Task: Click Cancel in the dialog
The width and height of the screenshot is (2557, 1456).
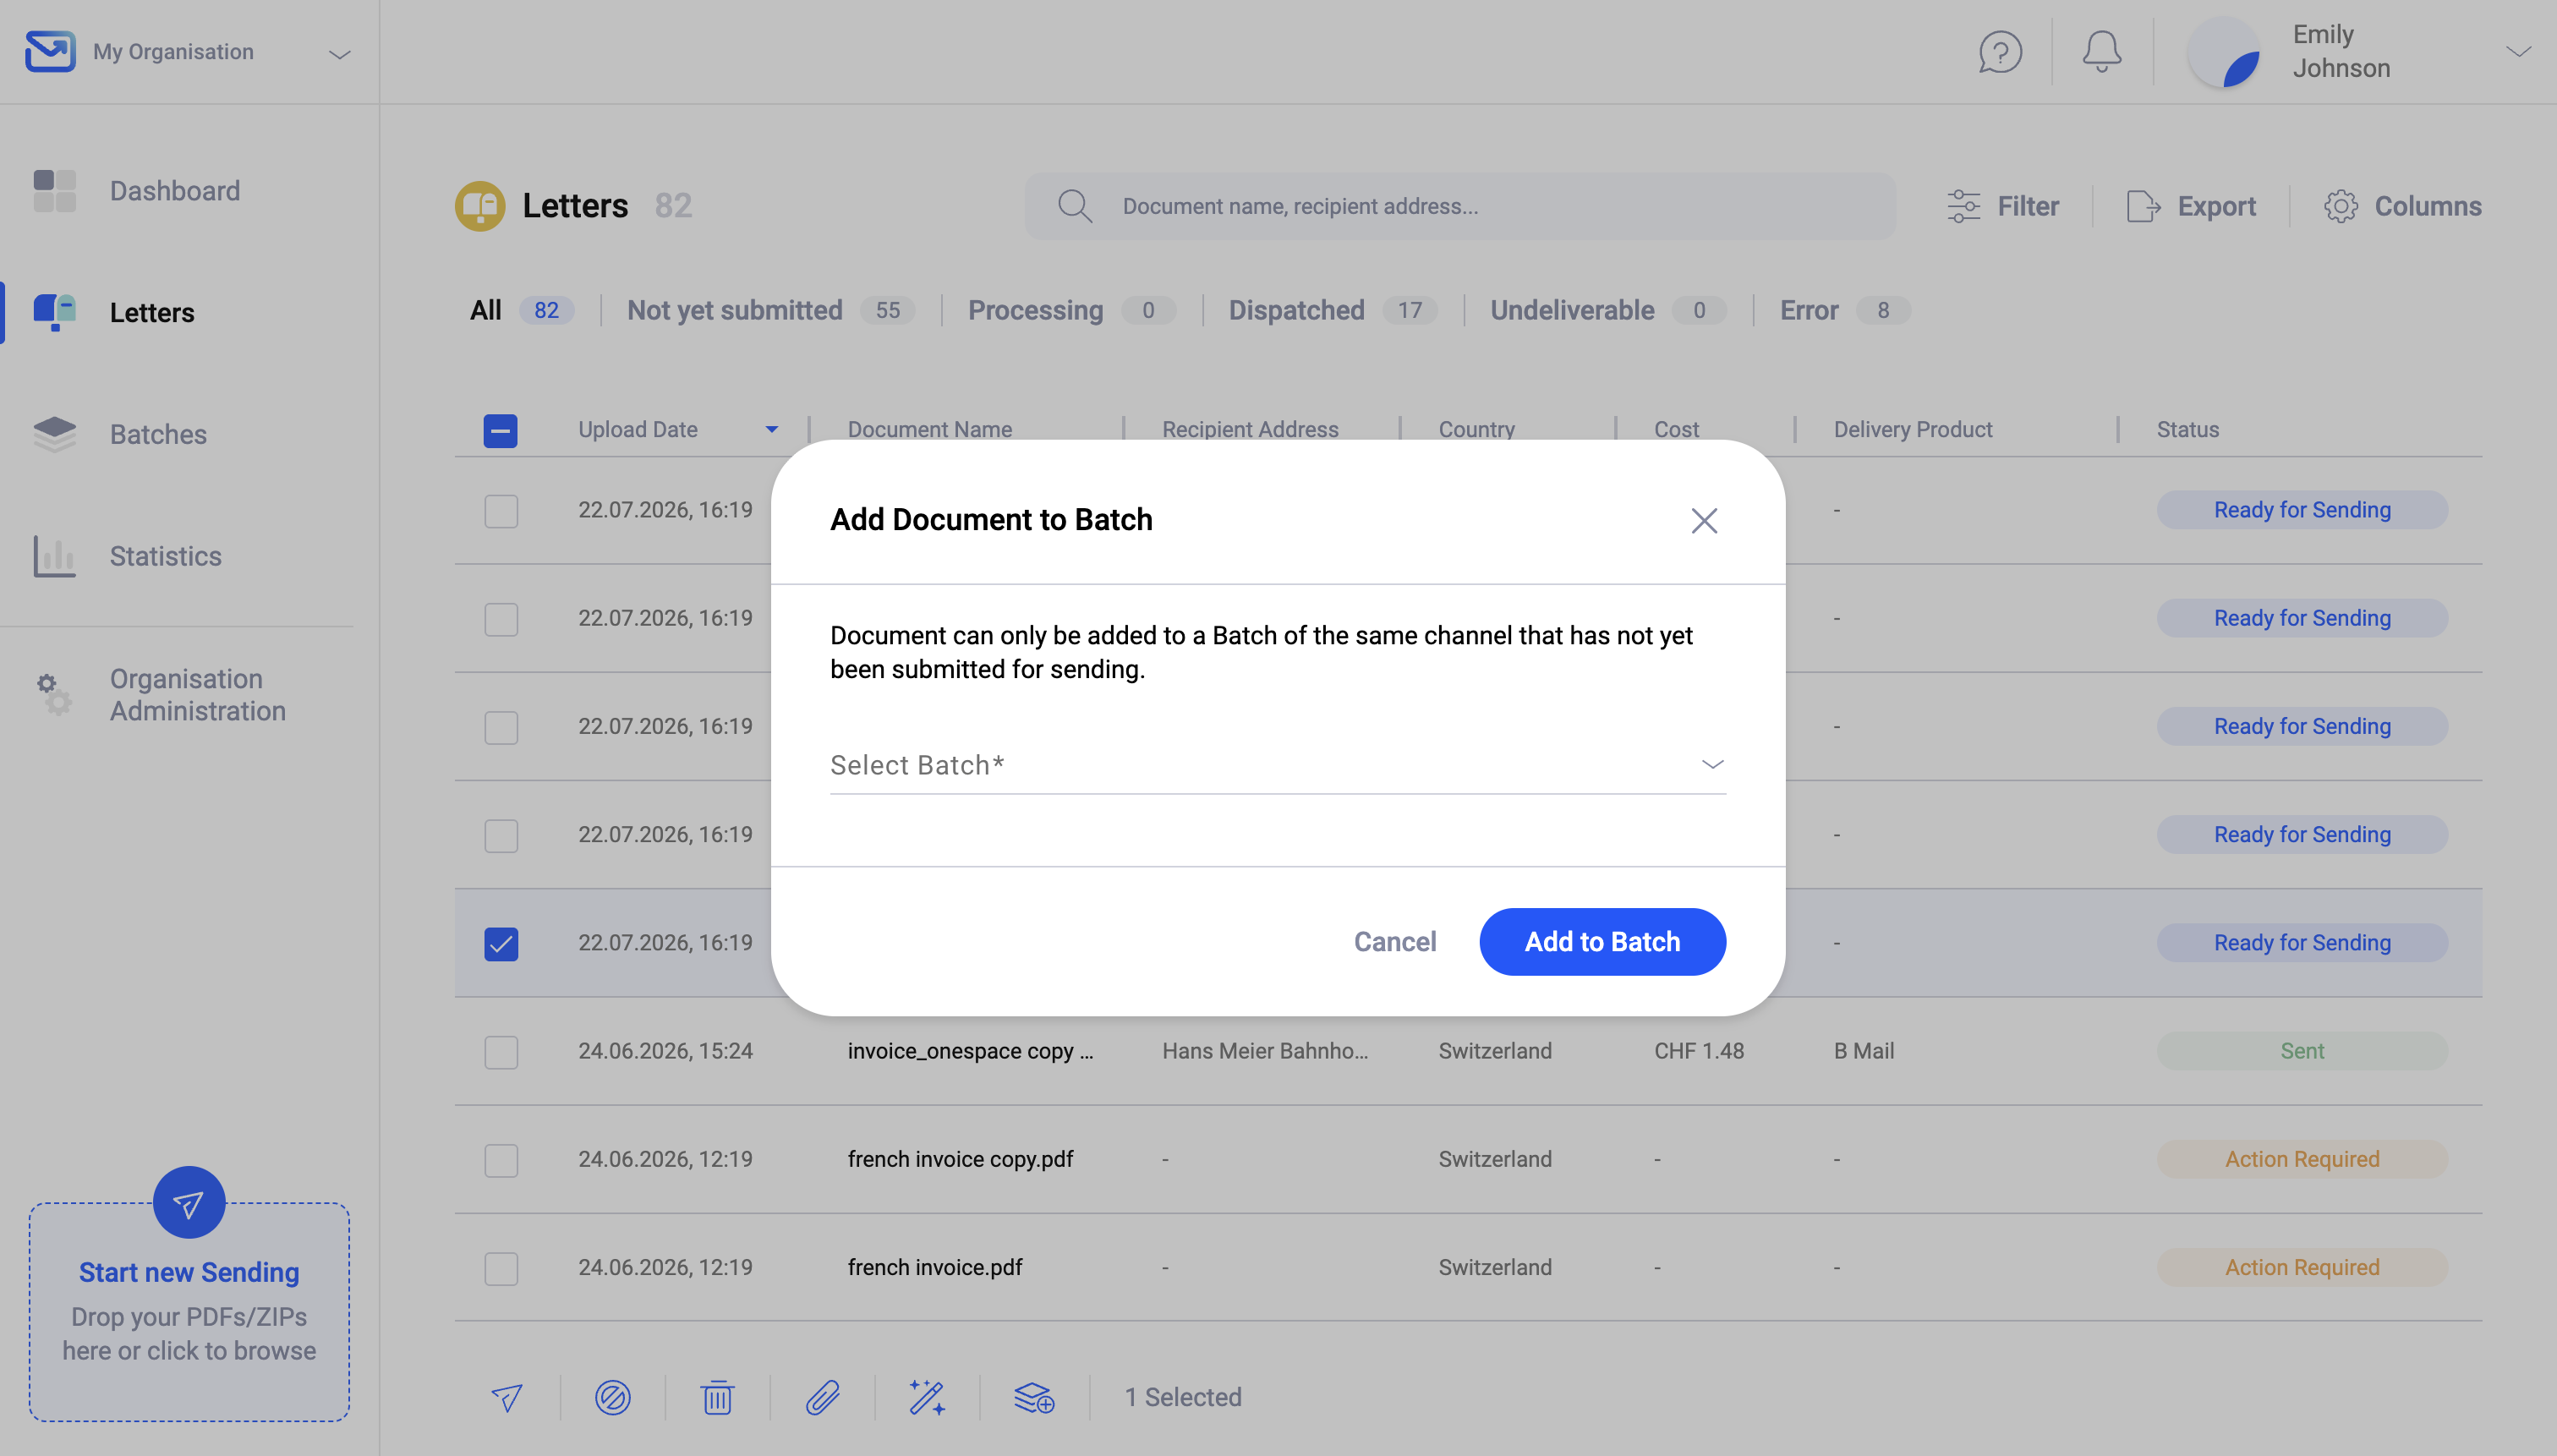Action: [x=1395, y=942]
